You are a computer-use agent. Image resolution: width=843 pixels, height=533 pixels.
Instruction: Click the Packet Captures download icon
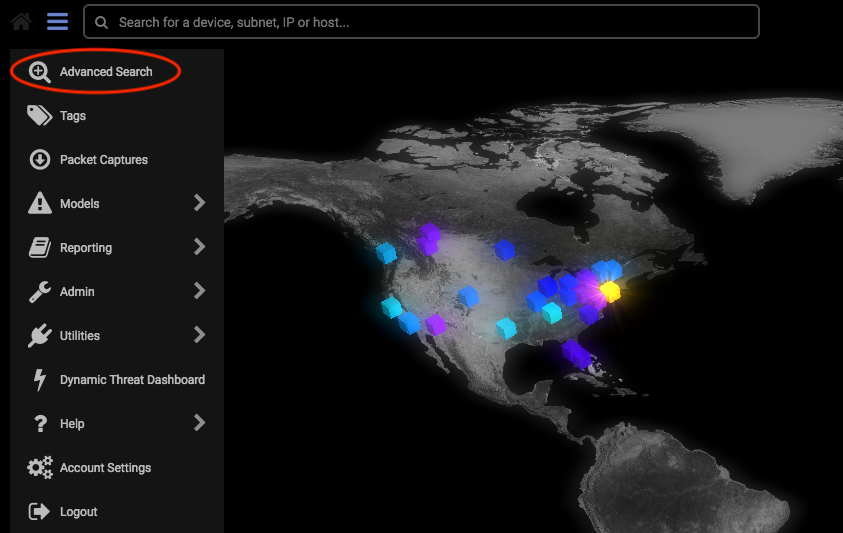tap(40, 160)
